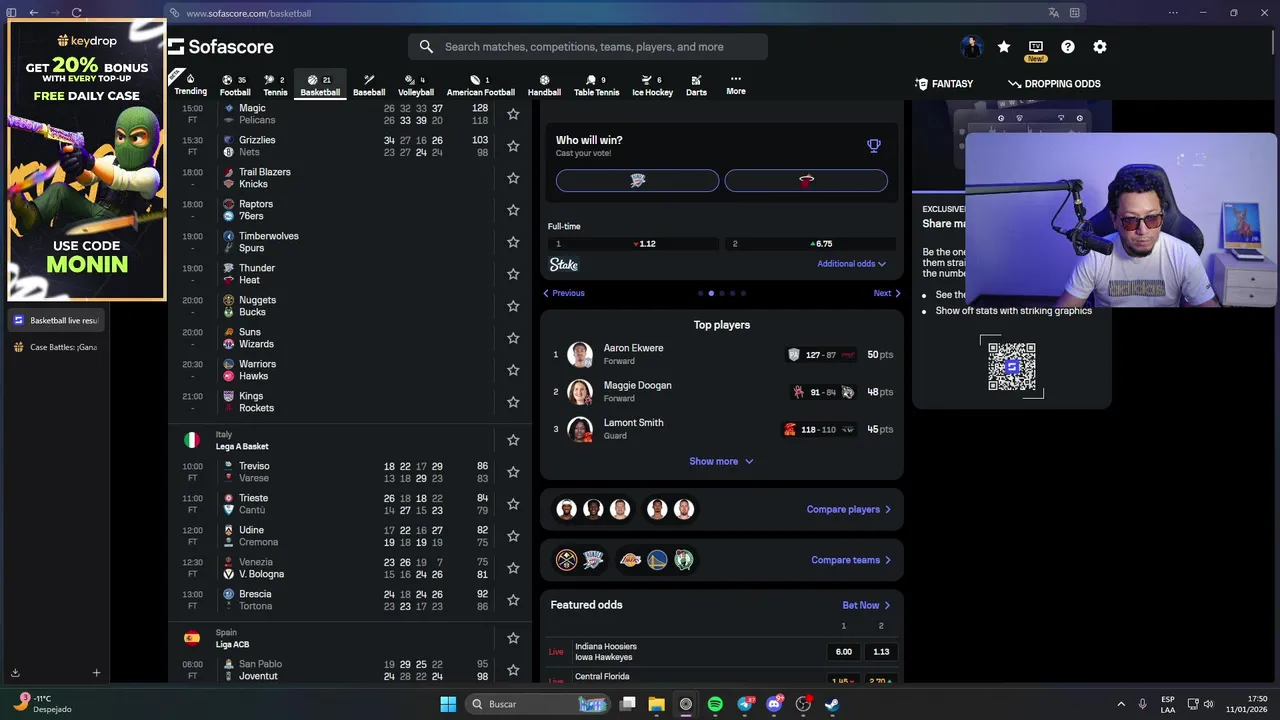Select the Tennis sports tab
The width and height of the screenshot is (1280, 720).
pos(275,85)
